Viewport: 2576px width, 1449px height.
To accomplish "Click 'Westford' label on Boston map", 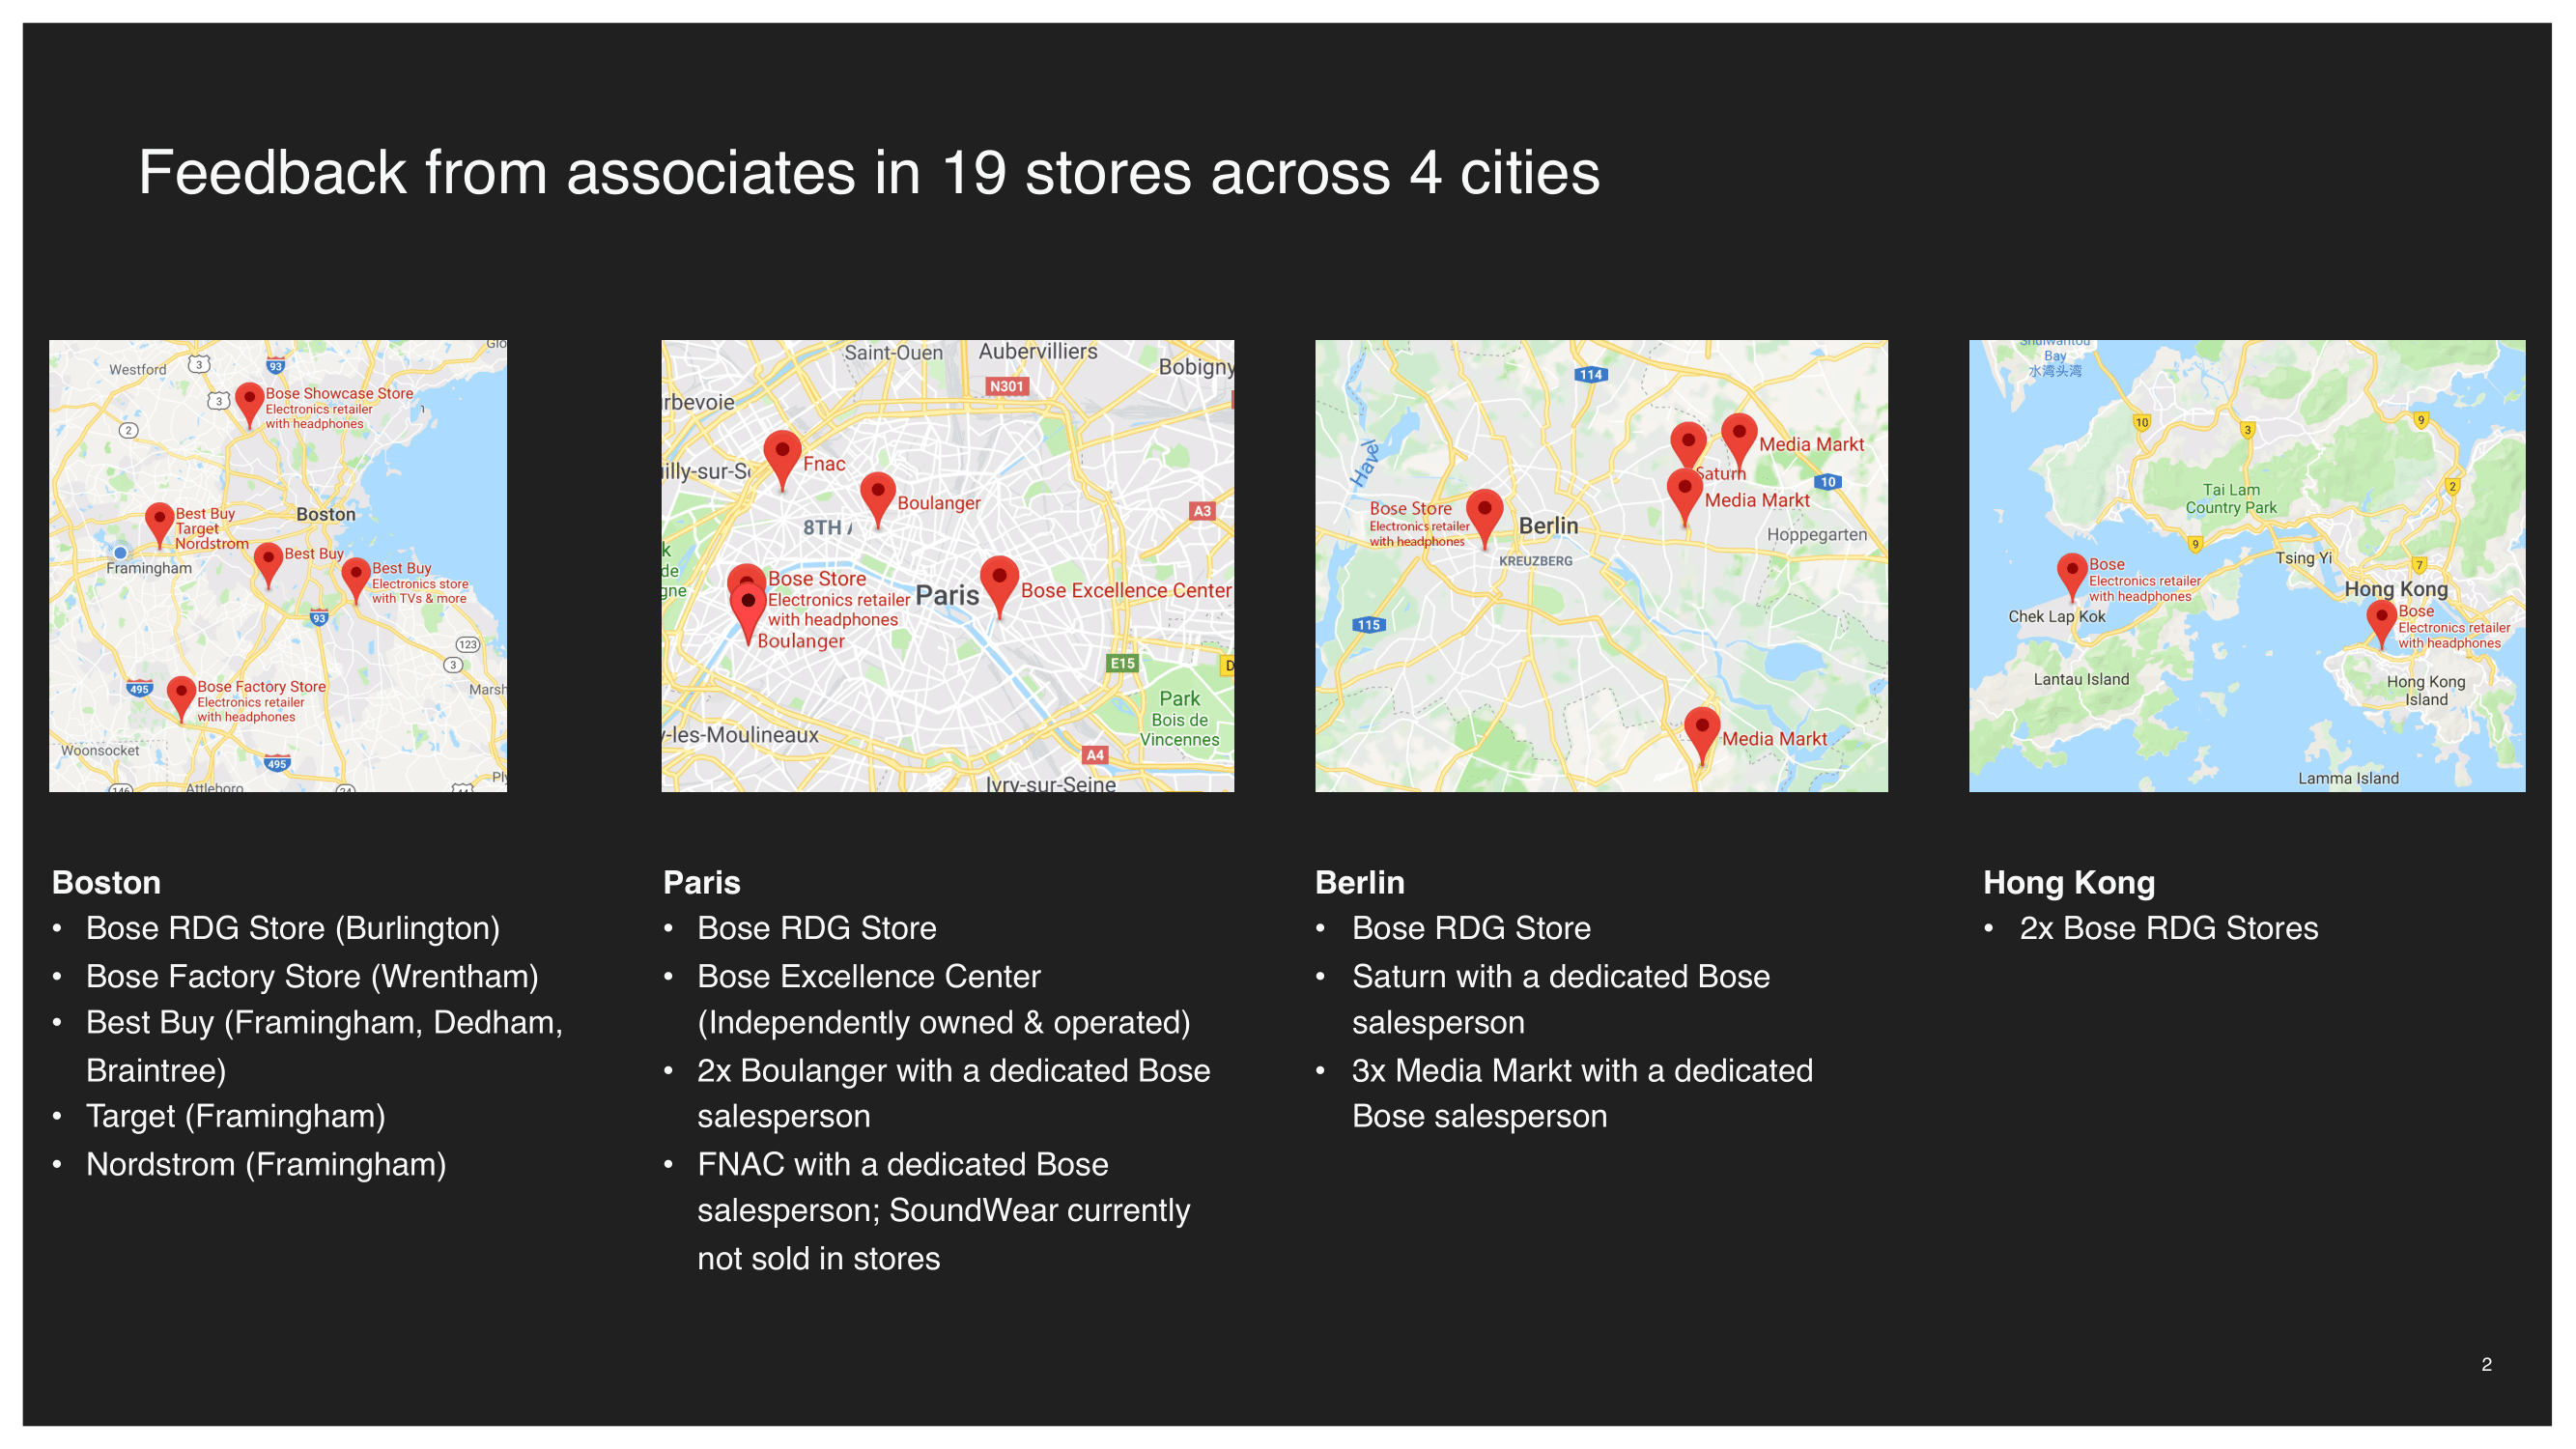I will [138, 370].
